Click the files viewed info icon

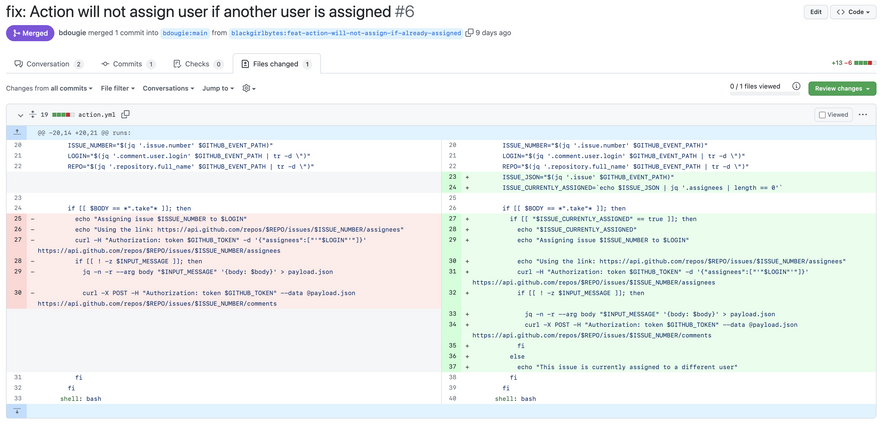[796, 87]
